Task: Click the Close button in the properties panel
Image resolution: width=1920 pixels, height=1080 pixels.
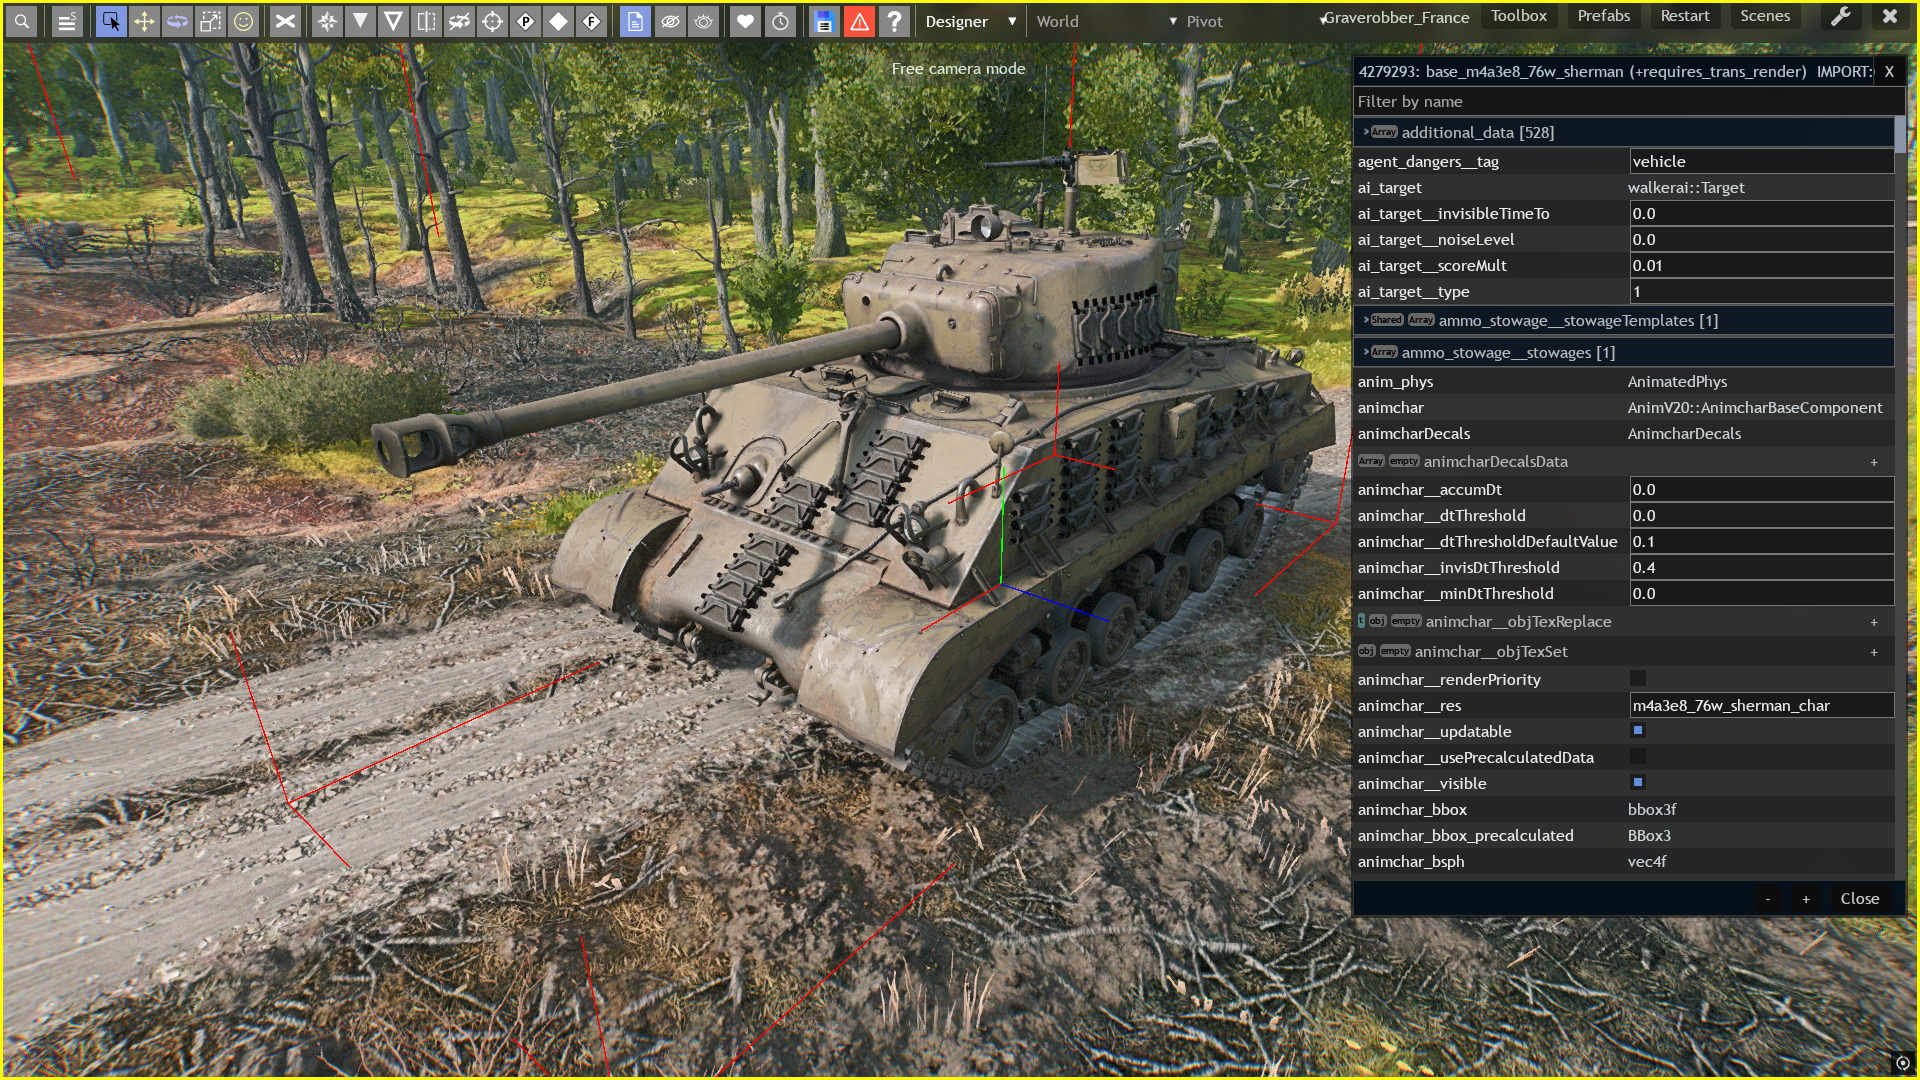Action: click(1859, 898)
